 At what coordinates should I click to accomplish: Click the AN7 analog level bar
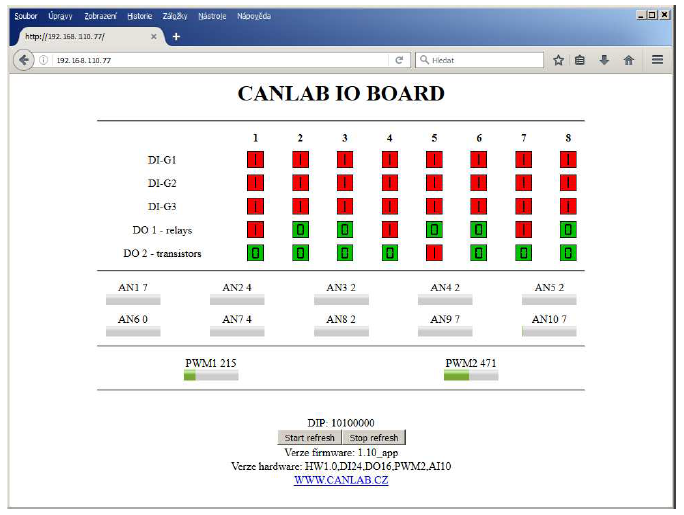pos(237,331)
